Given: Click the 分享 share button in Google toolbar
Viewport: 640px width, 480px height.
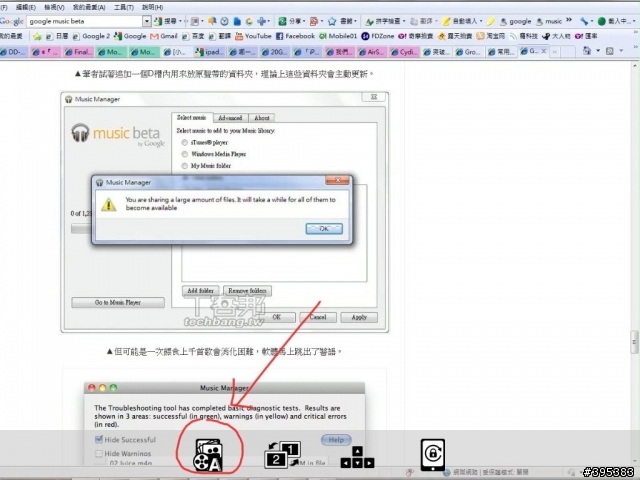Looking at the screenshot, I should click(x=289, y=21).
